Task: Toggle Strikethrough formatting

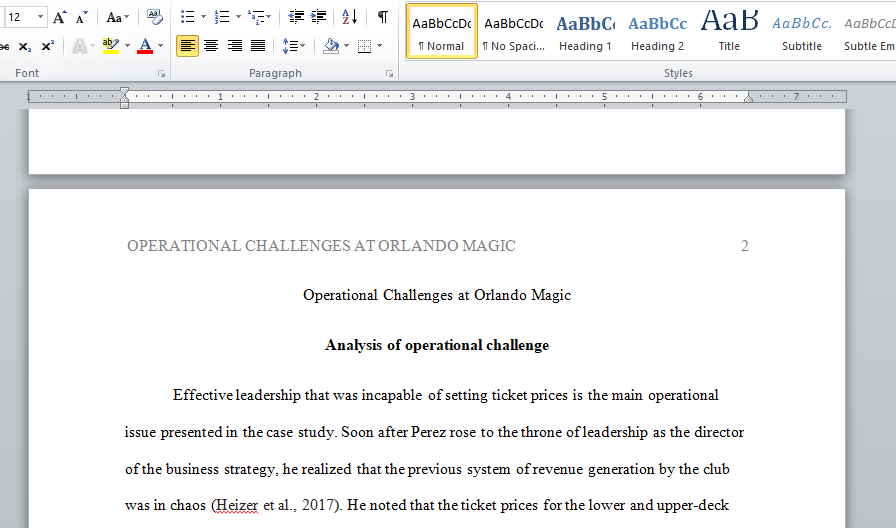Action: (5, 46)
